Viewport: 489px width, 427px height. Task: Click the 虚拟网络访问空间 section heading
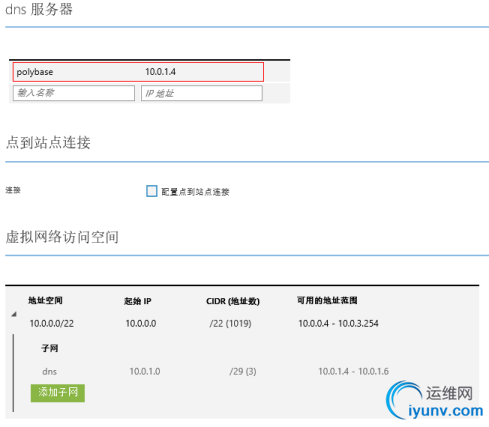[62, 237]
